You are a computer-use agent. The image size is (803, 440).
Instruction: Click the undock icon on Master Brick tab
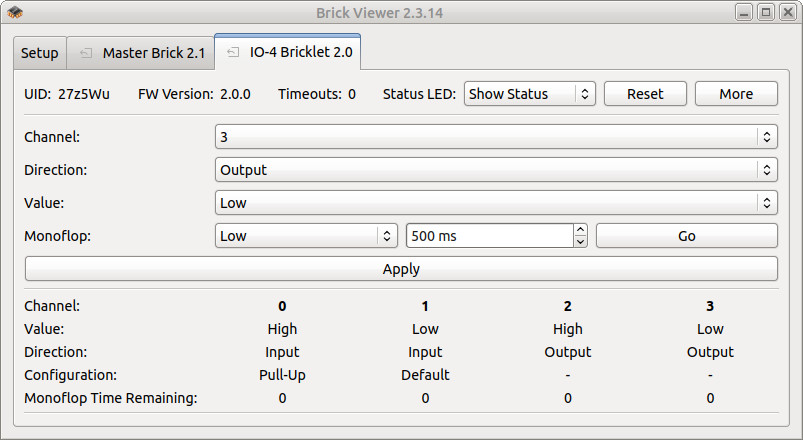(85, 53)
